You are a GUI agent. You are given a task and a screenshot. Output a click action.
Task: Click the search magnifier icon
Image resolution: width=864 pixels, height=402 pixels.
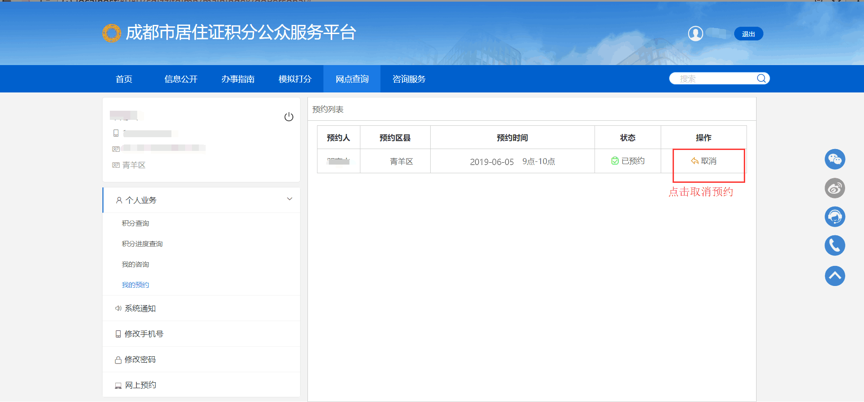[761, 78]
